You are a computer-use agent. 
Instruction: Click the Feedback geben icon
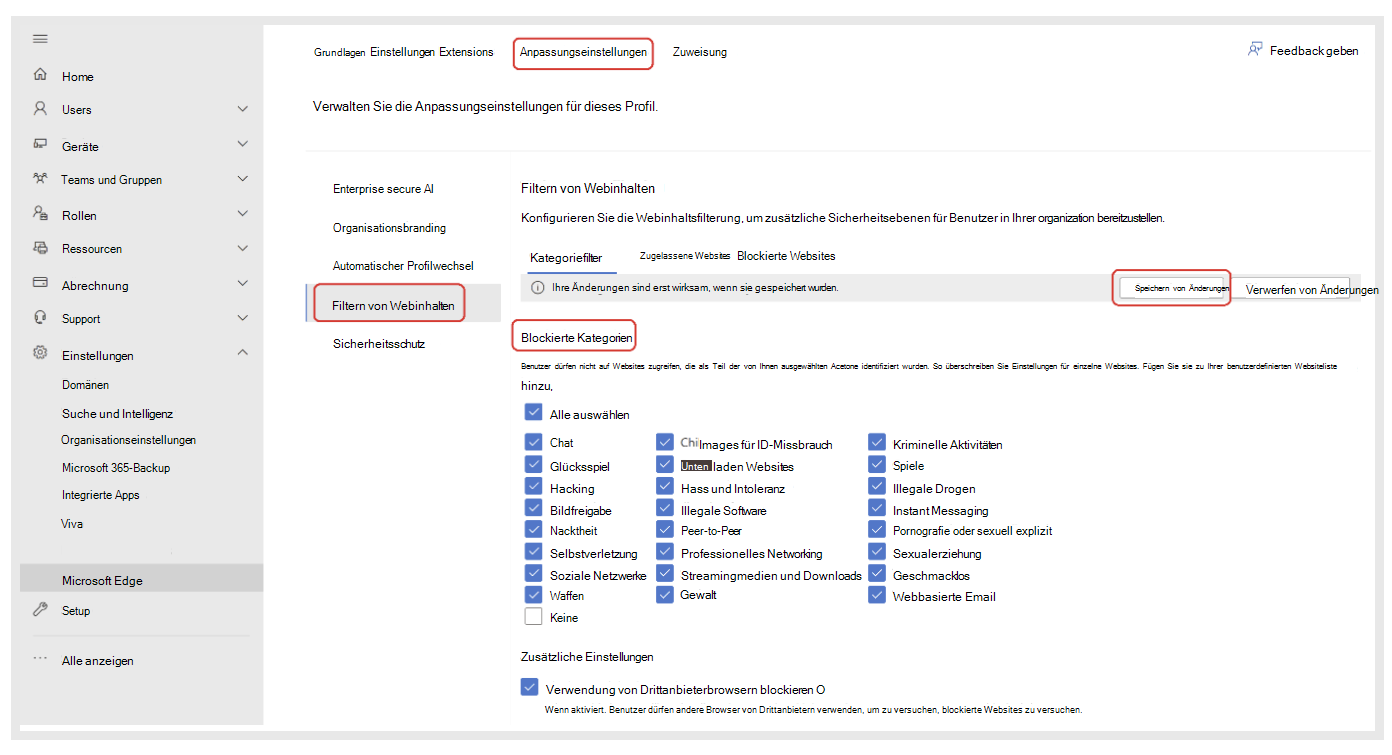(x=1254, y=48)
